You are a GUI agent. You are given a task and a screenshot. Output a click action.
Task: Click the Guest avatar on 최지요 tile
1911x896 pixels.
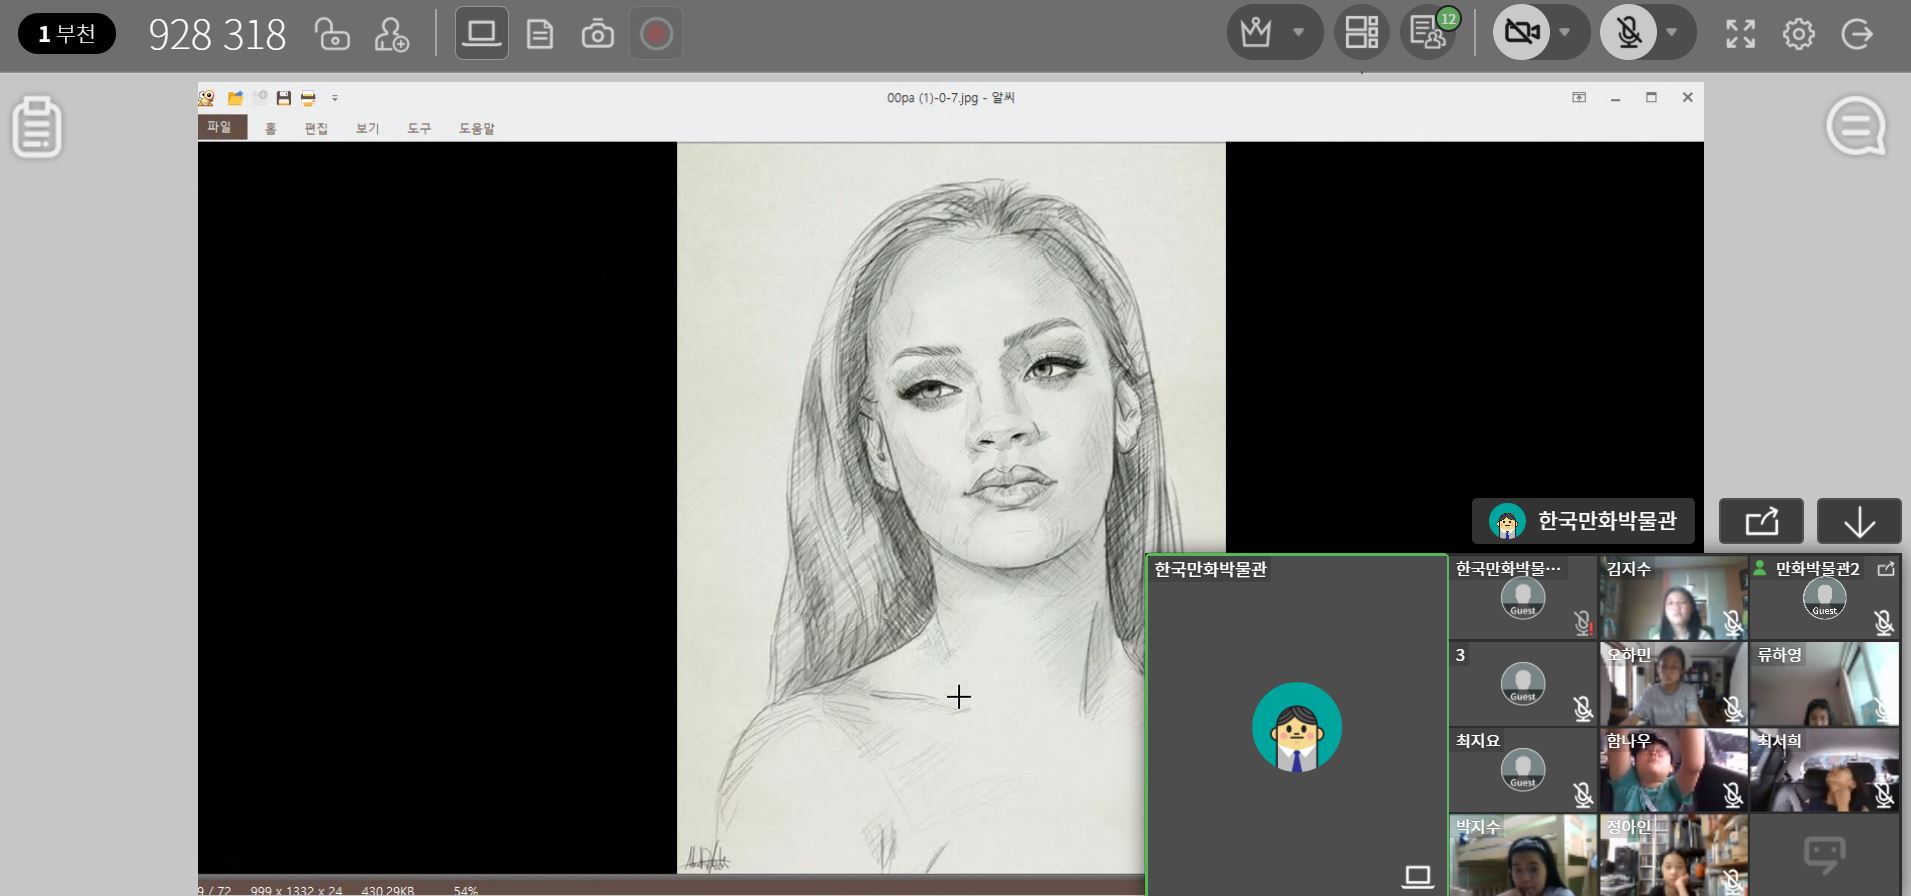click(1523, 770)
